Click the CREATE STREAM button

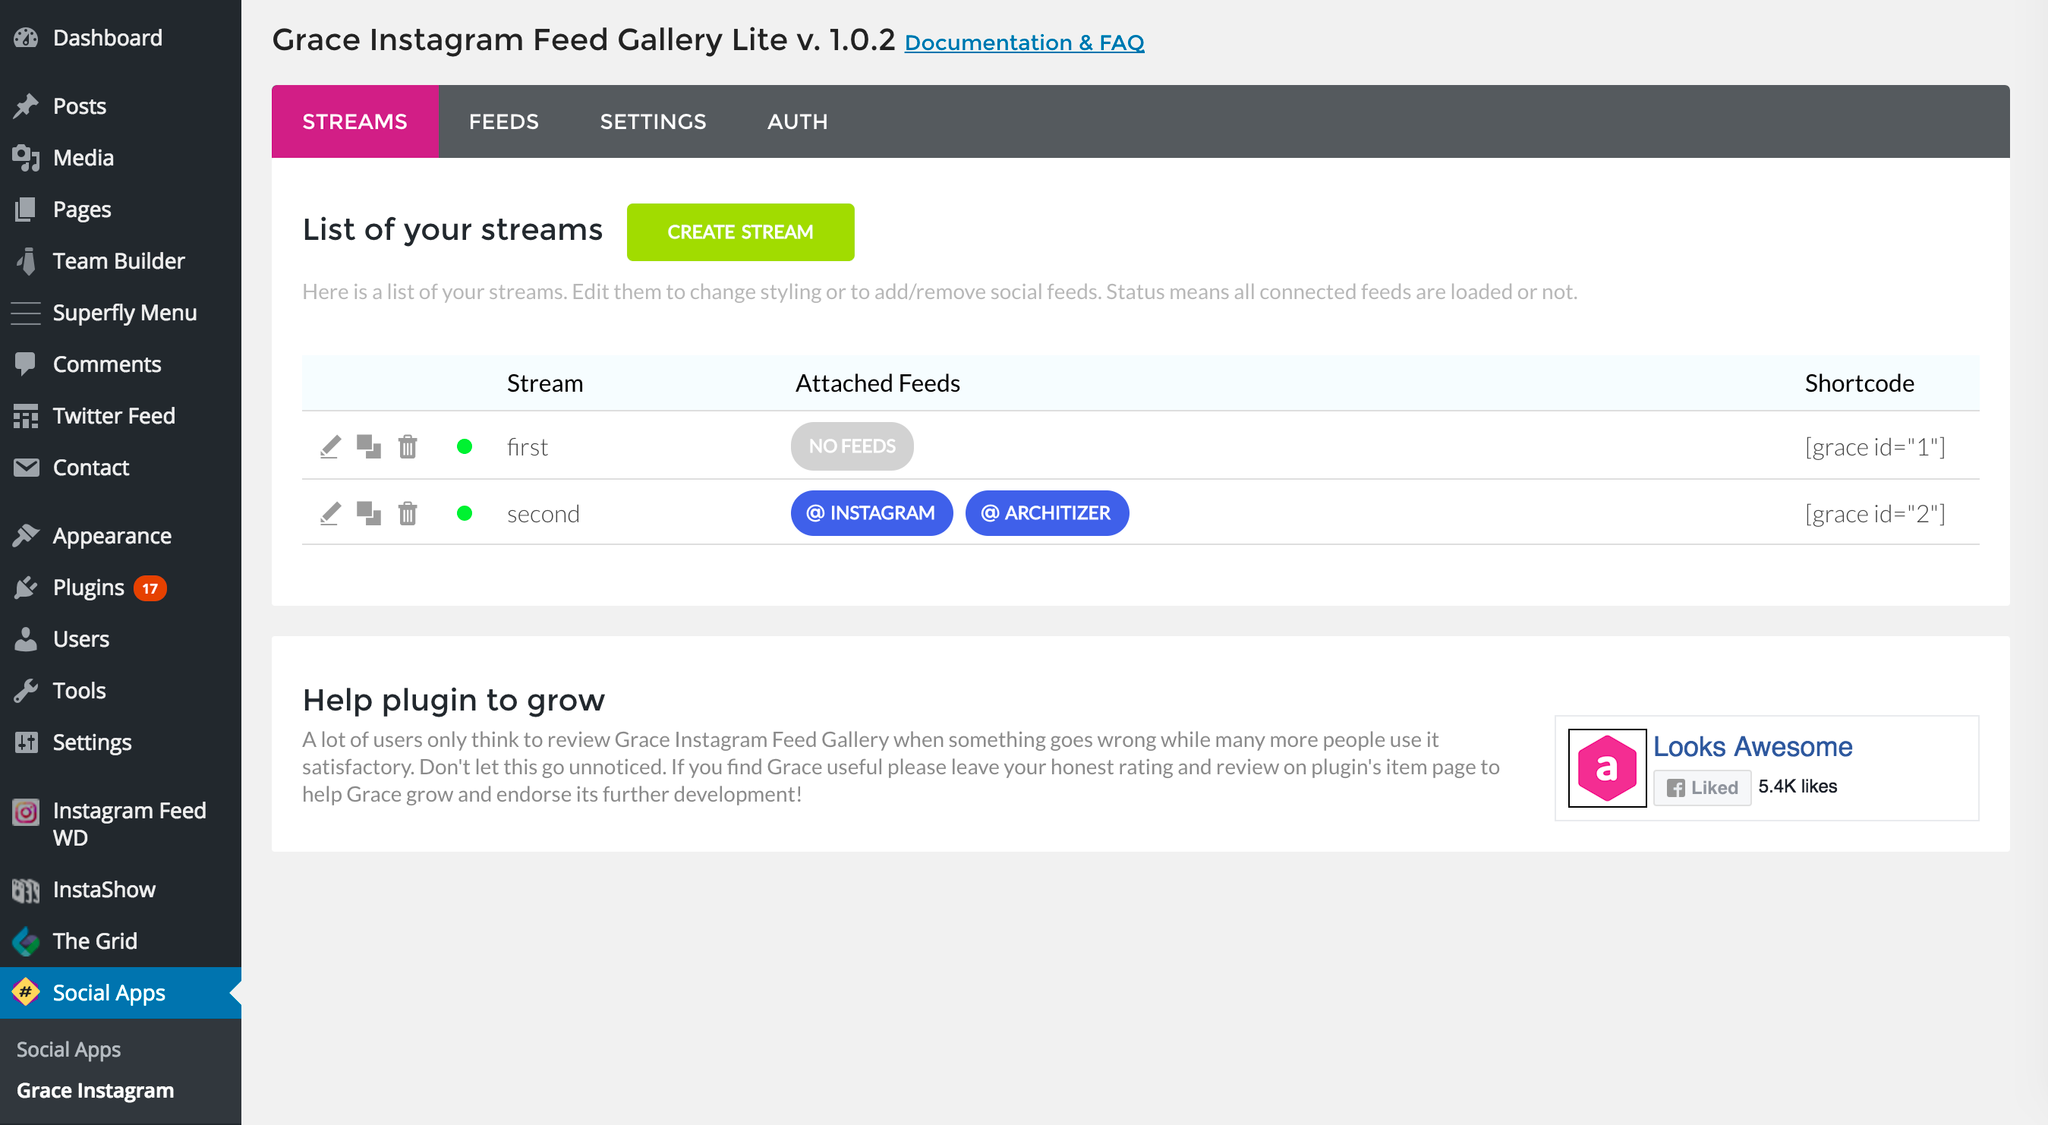[741, 231]
